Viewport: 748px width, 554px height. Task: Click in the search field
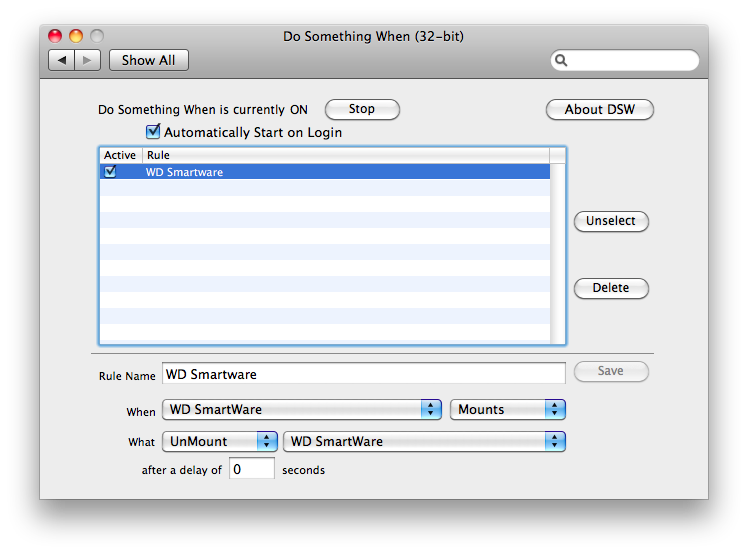625,60
